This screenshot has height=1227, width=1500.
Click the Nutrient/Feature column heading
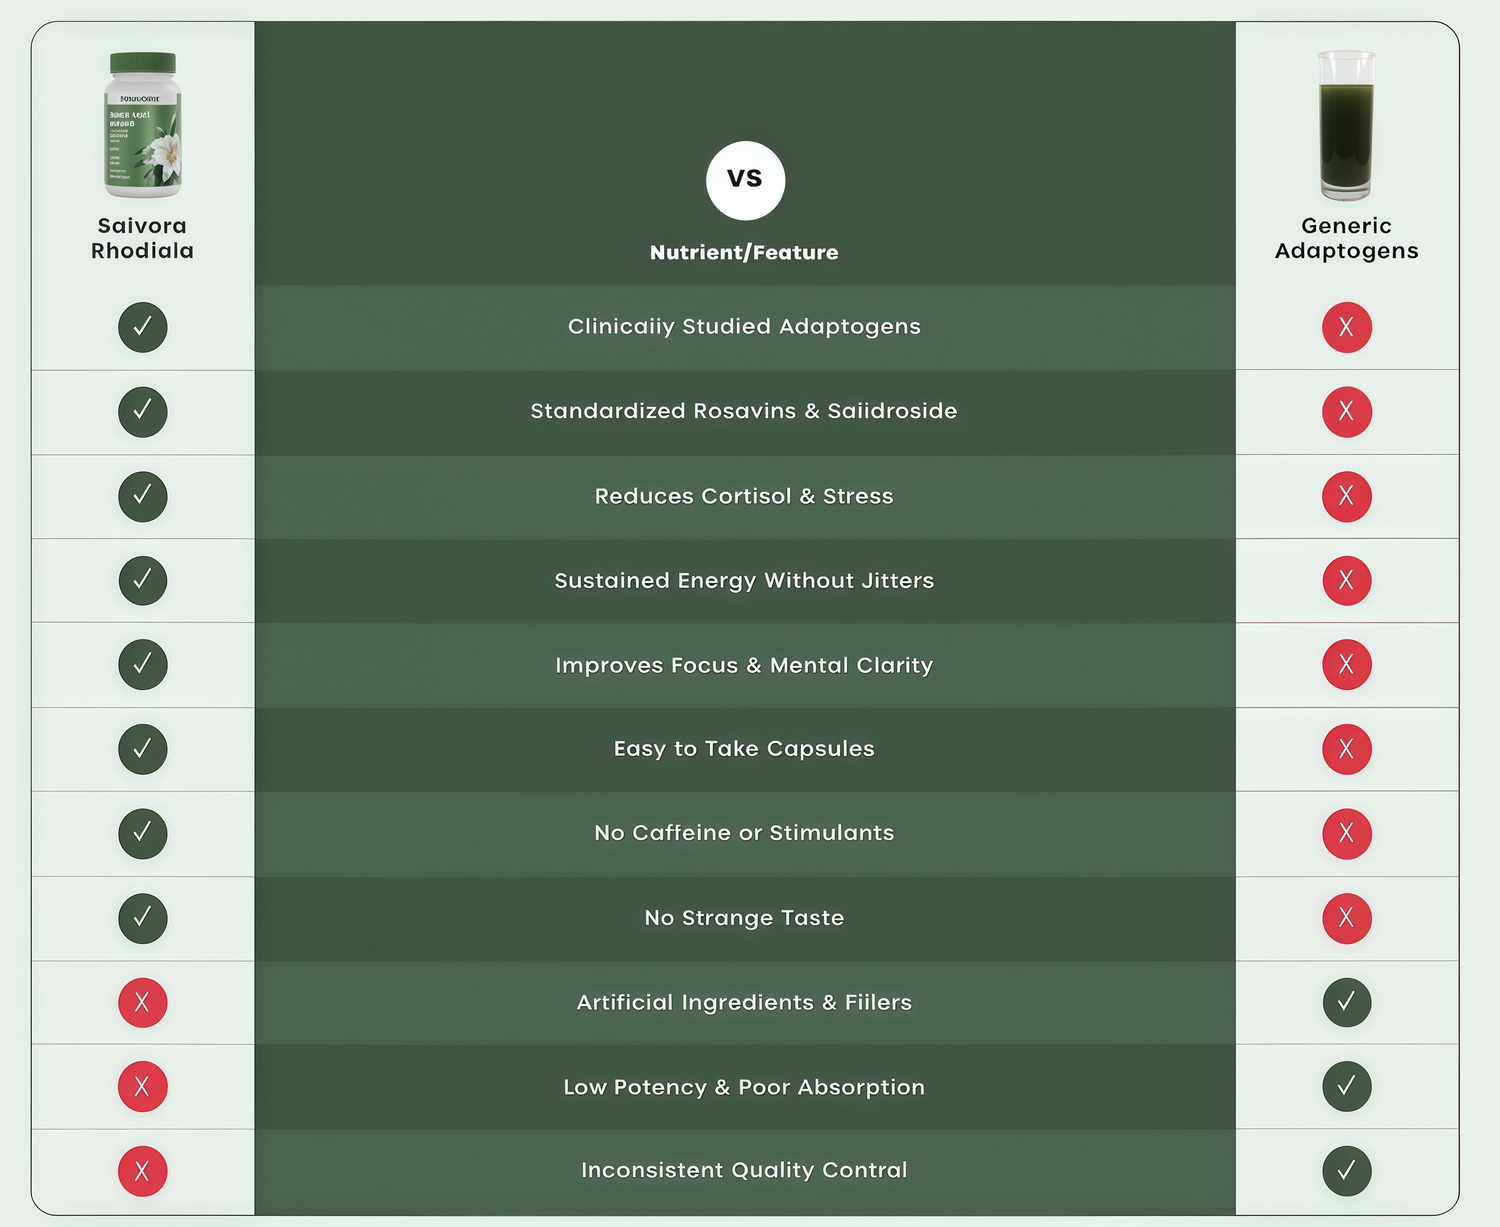744,252
